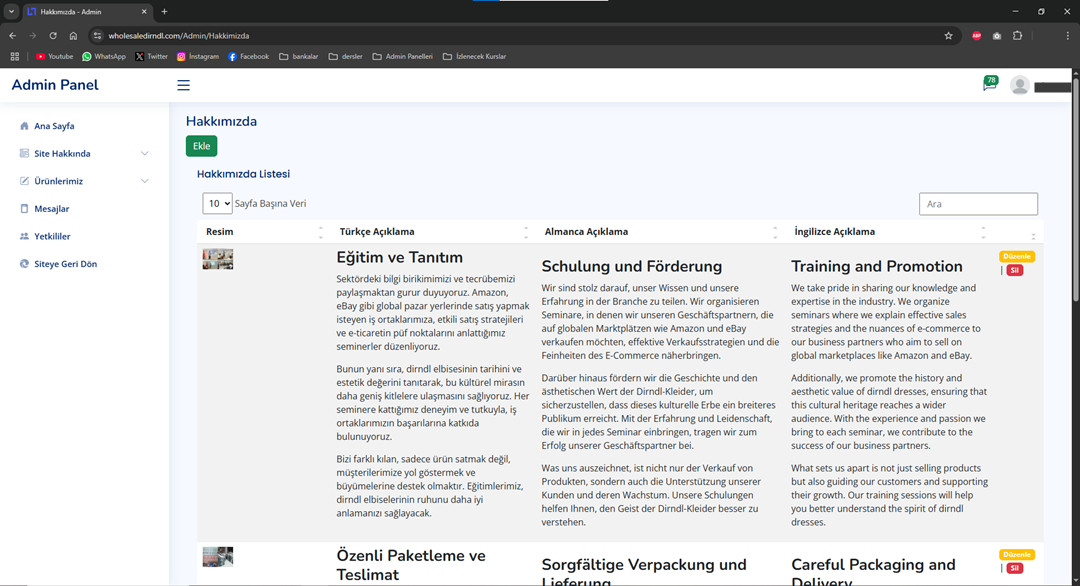This screenshot has height=586, width=1080.
Task: Go to Mesajlar in the sidebar
Action: pos(51,209)
